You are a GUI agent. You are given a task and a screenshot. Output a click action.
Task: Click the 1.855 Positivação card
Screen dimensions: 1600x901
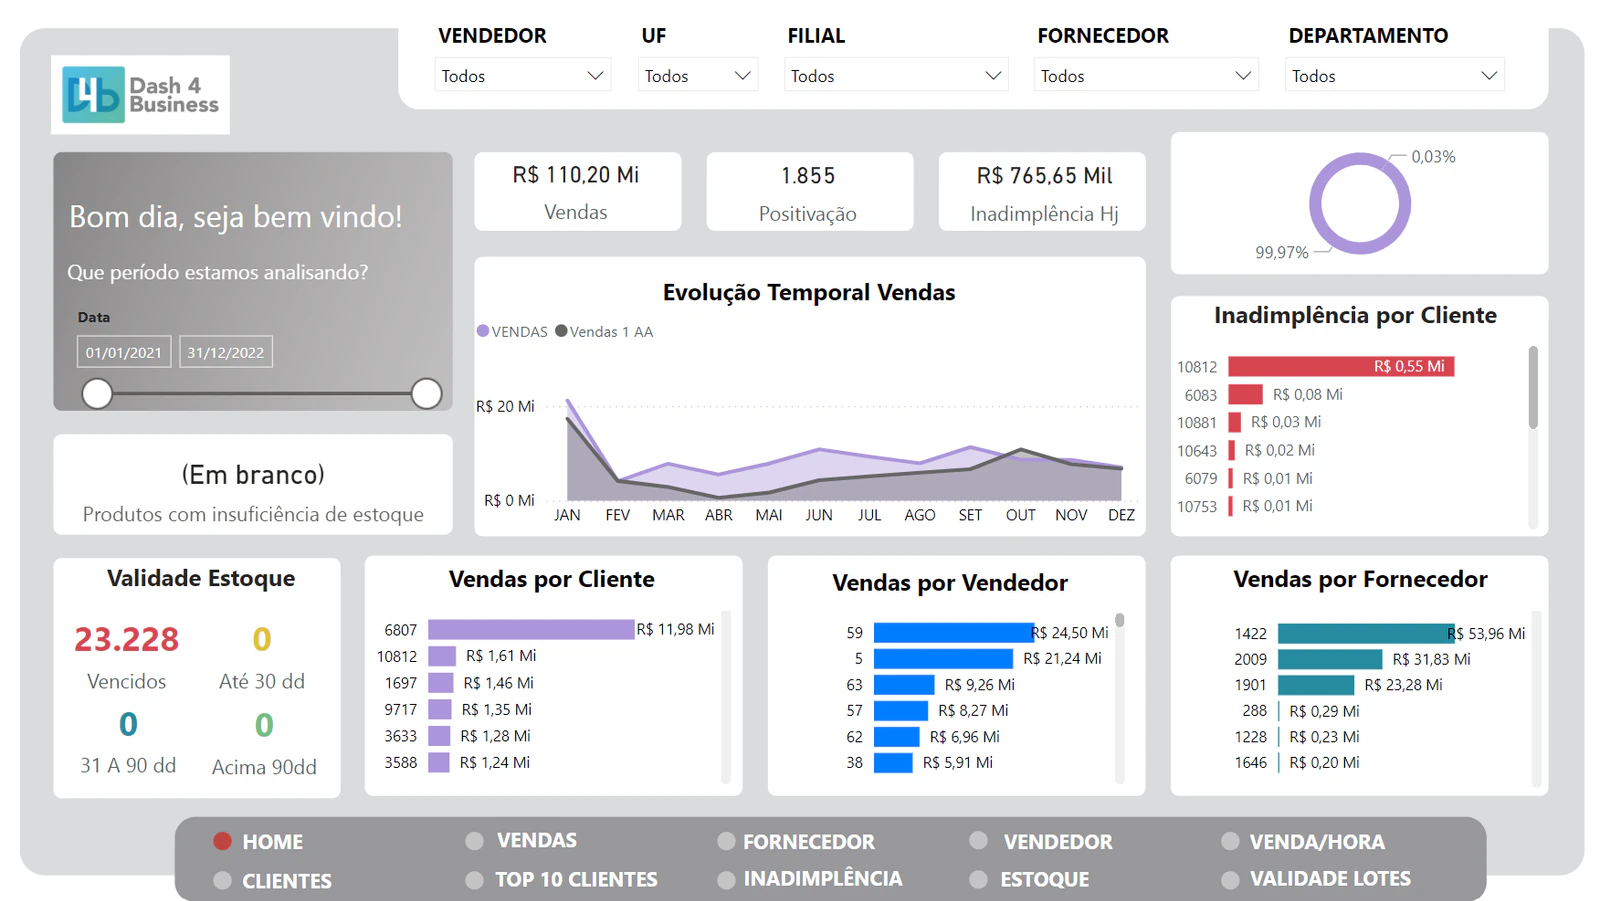point(809,191)
